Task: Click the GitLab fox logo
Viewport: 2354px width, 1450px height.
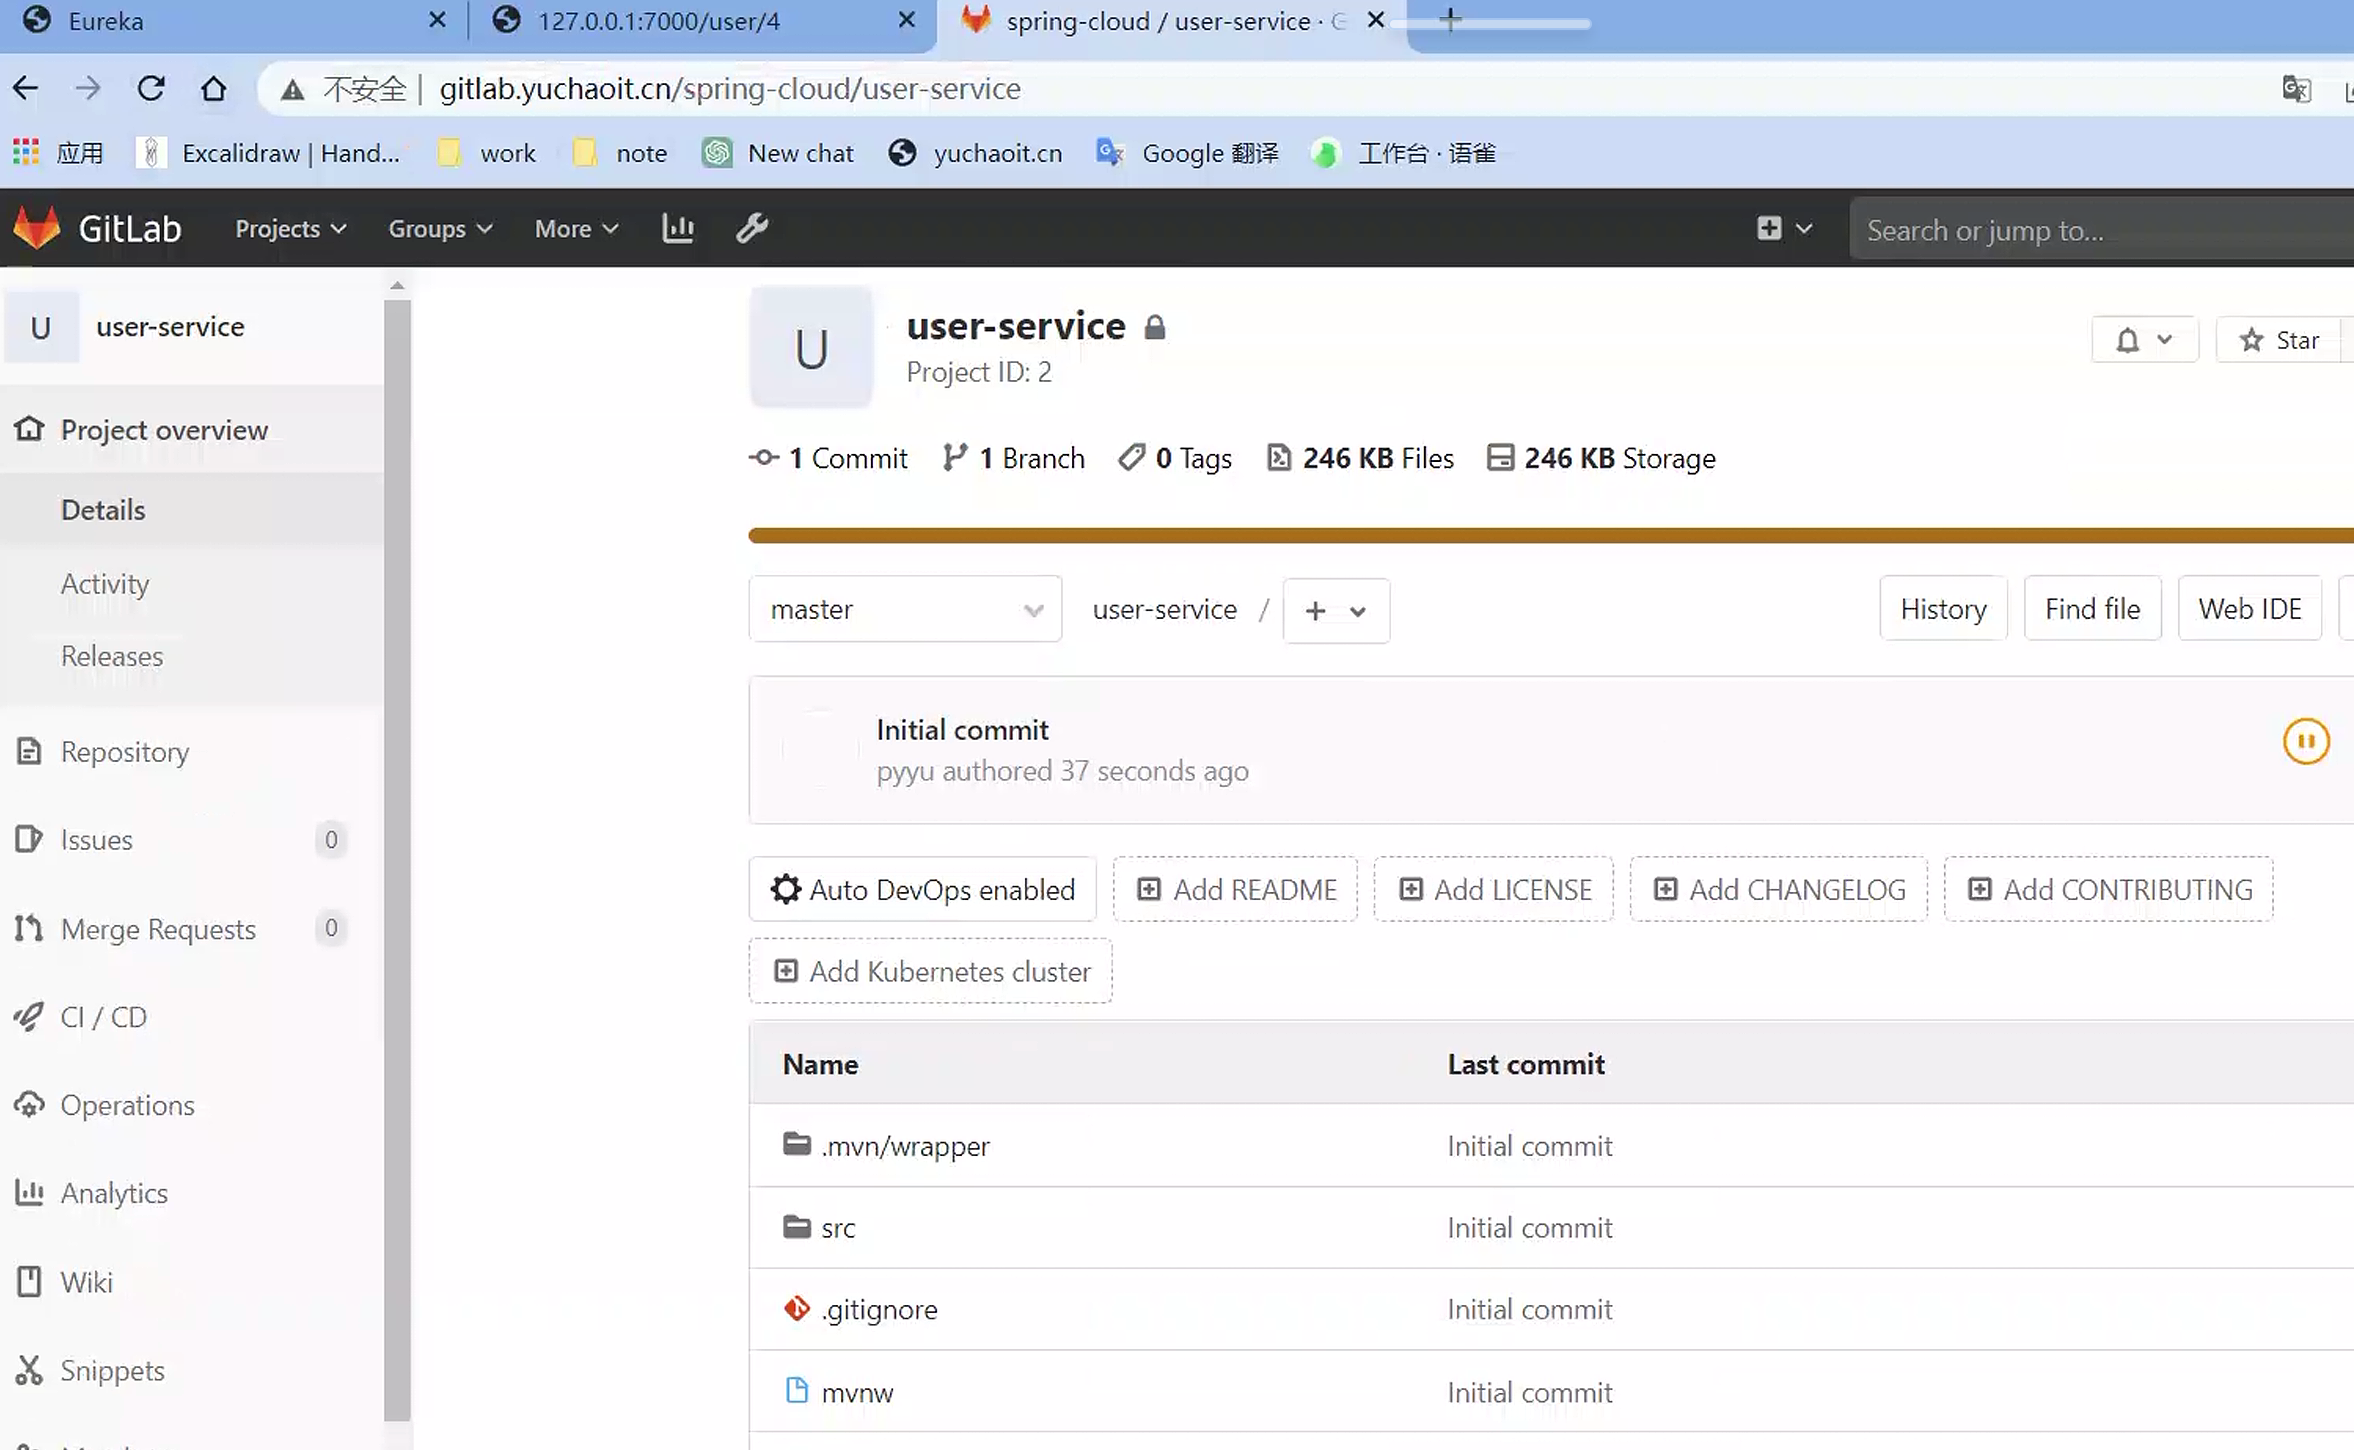Action: pyautogui.click(x=37, y=228)
